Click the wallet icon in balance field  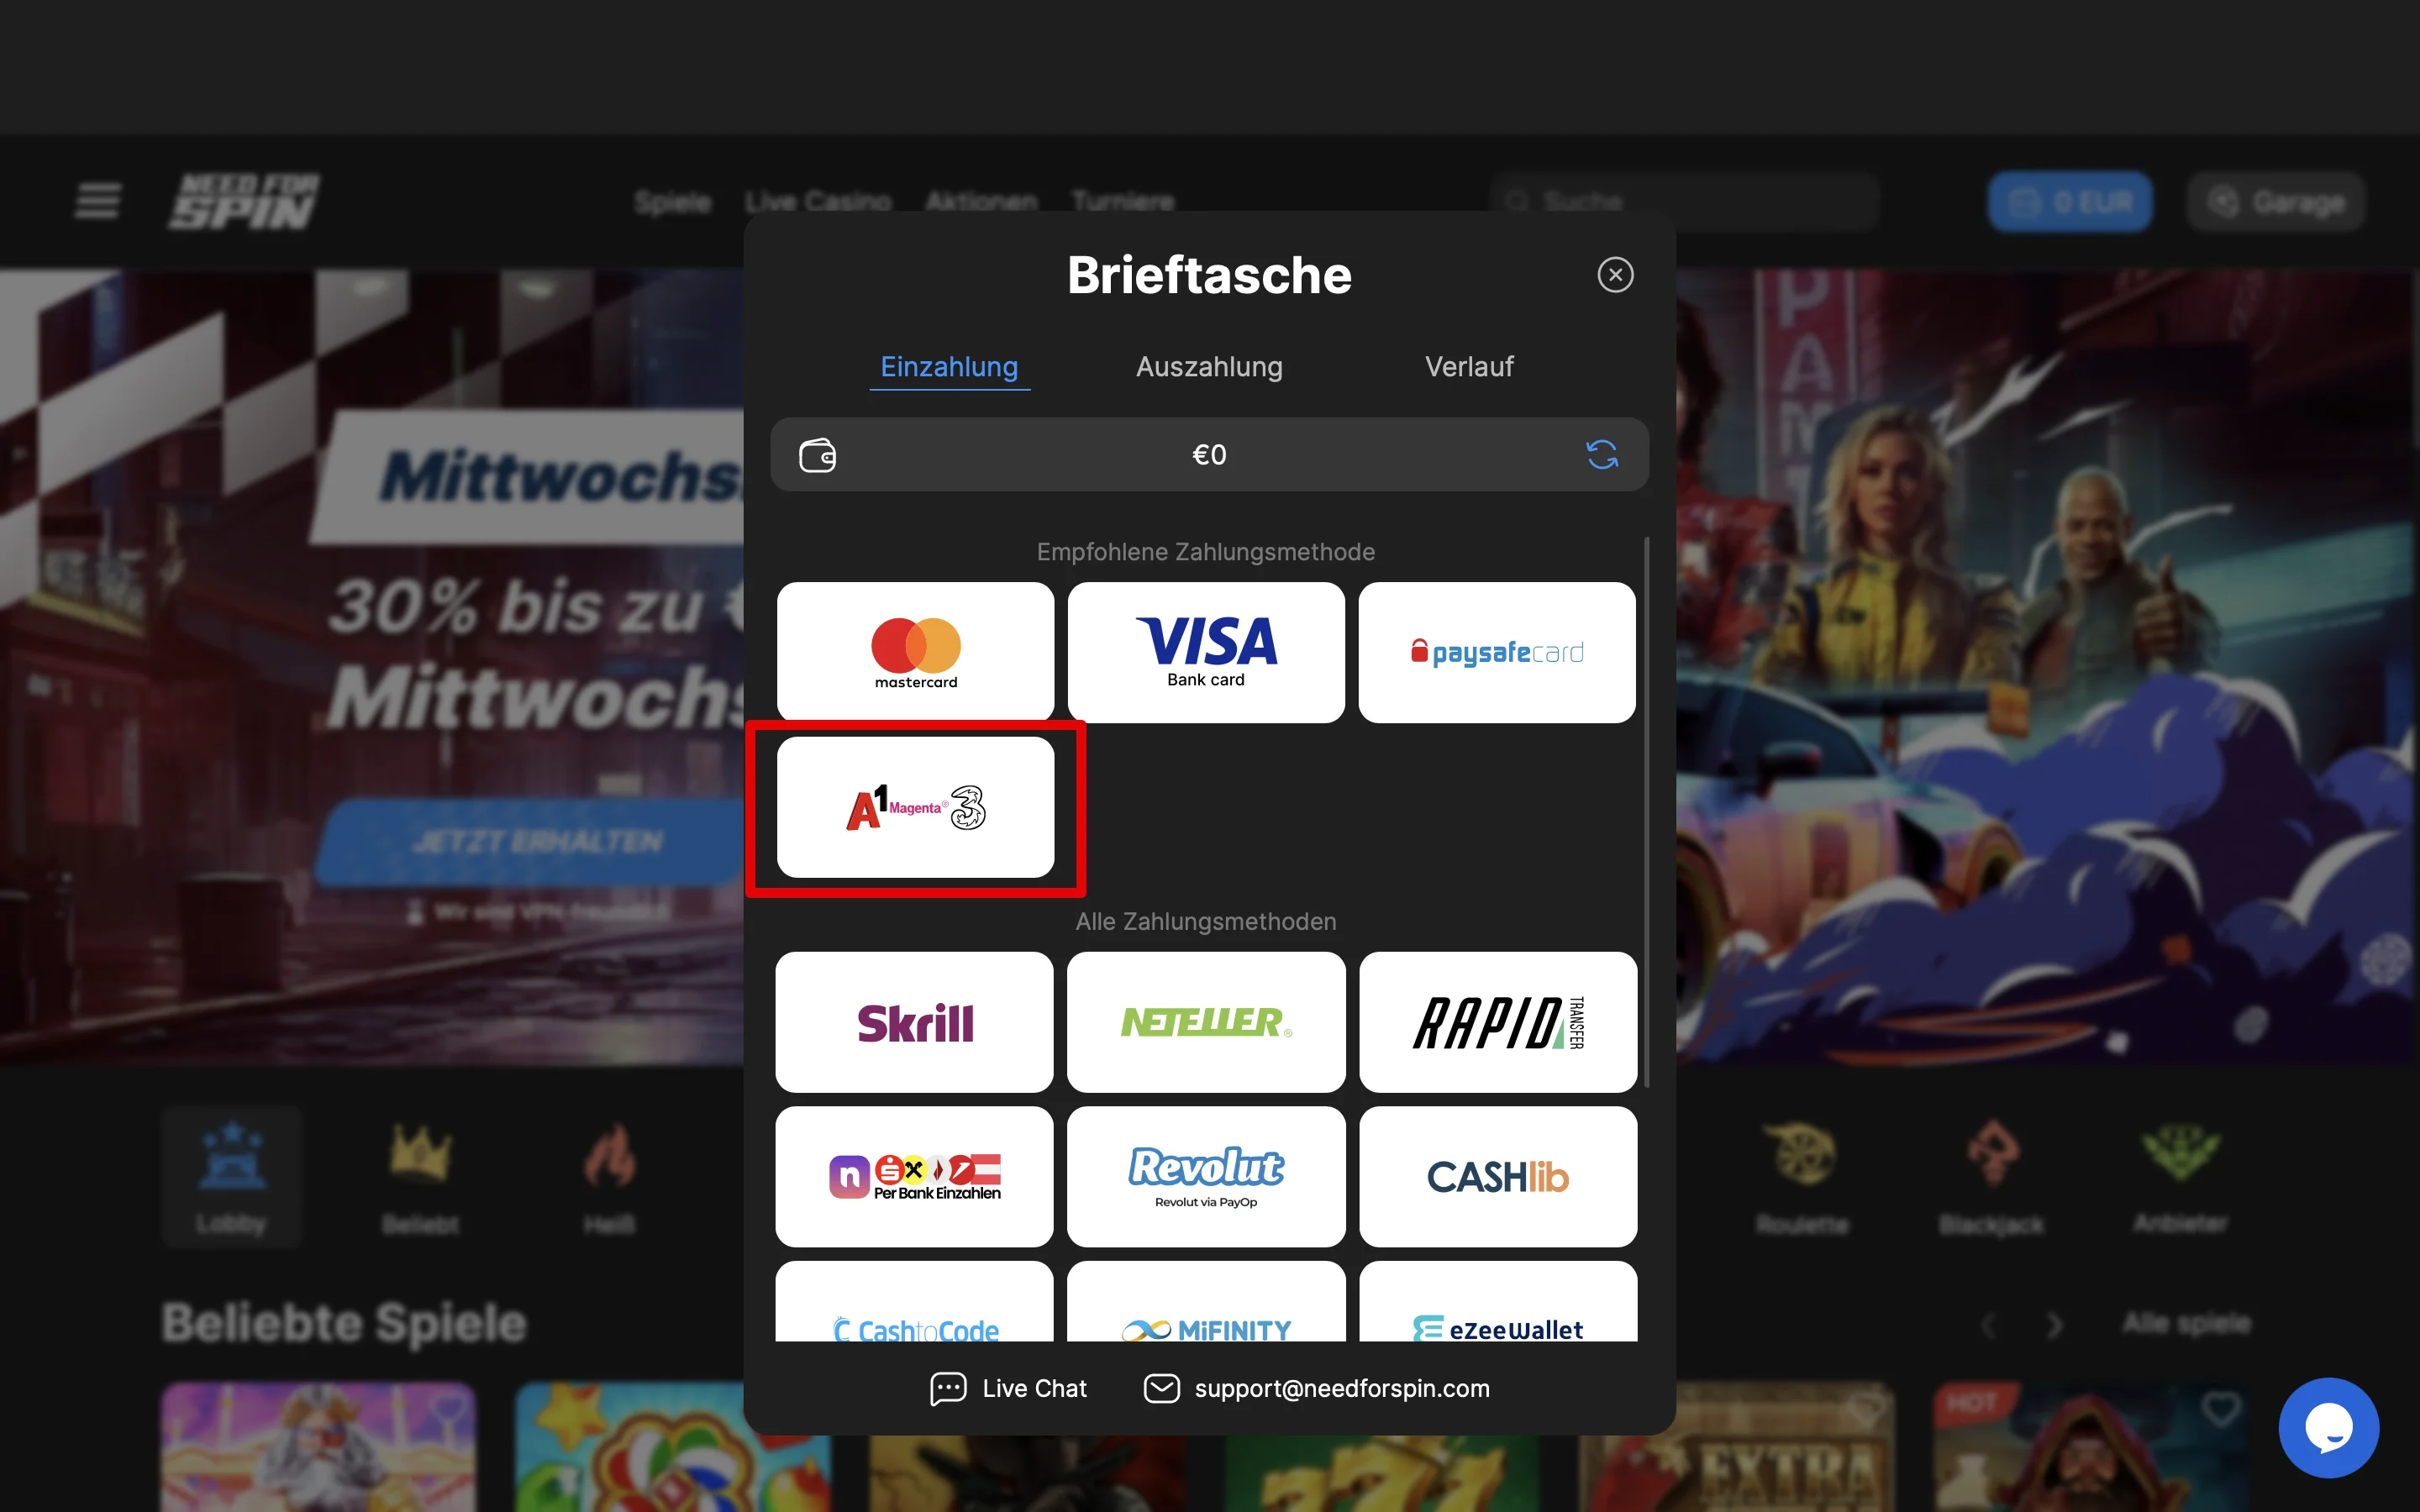pyautogui.click(x=819, y=454)
